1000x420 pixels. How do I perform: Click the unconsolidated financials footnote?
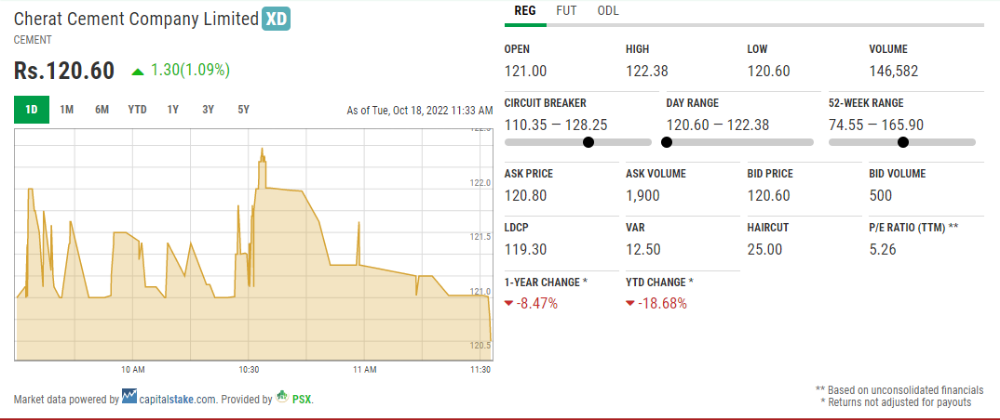tap(899, 390)
